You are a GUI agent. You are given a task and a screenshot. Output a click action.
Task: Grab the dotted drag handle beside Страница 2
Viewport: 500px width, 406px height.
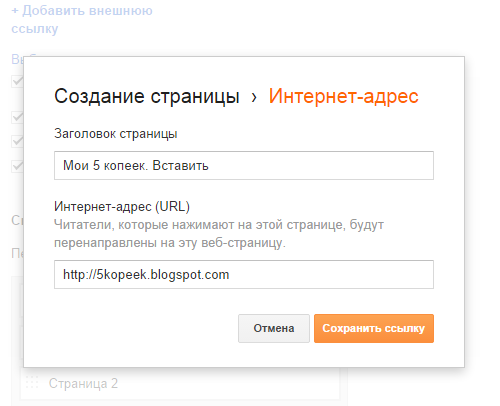click(32, 382)
